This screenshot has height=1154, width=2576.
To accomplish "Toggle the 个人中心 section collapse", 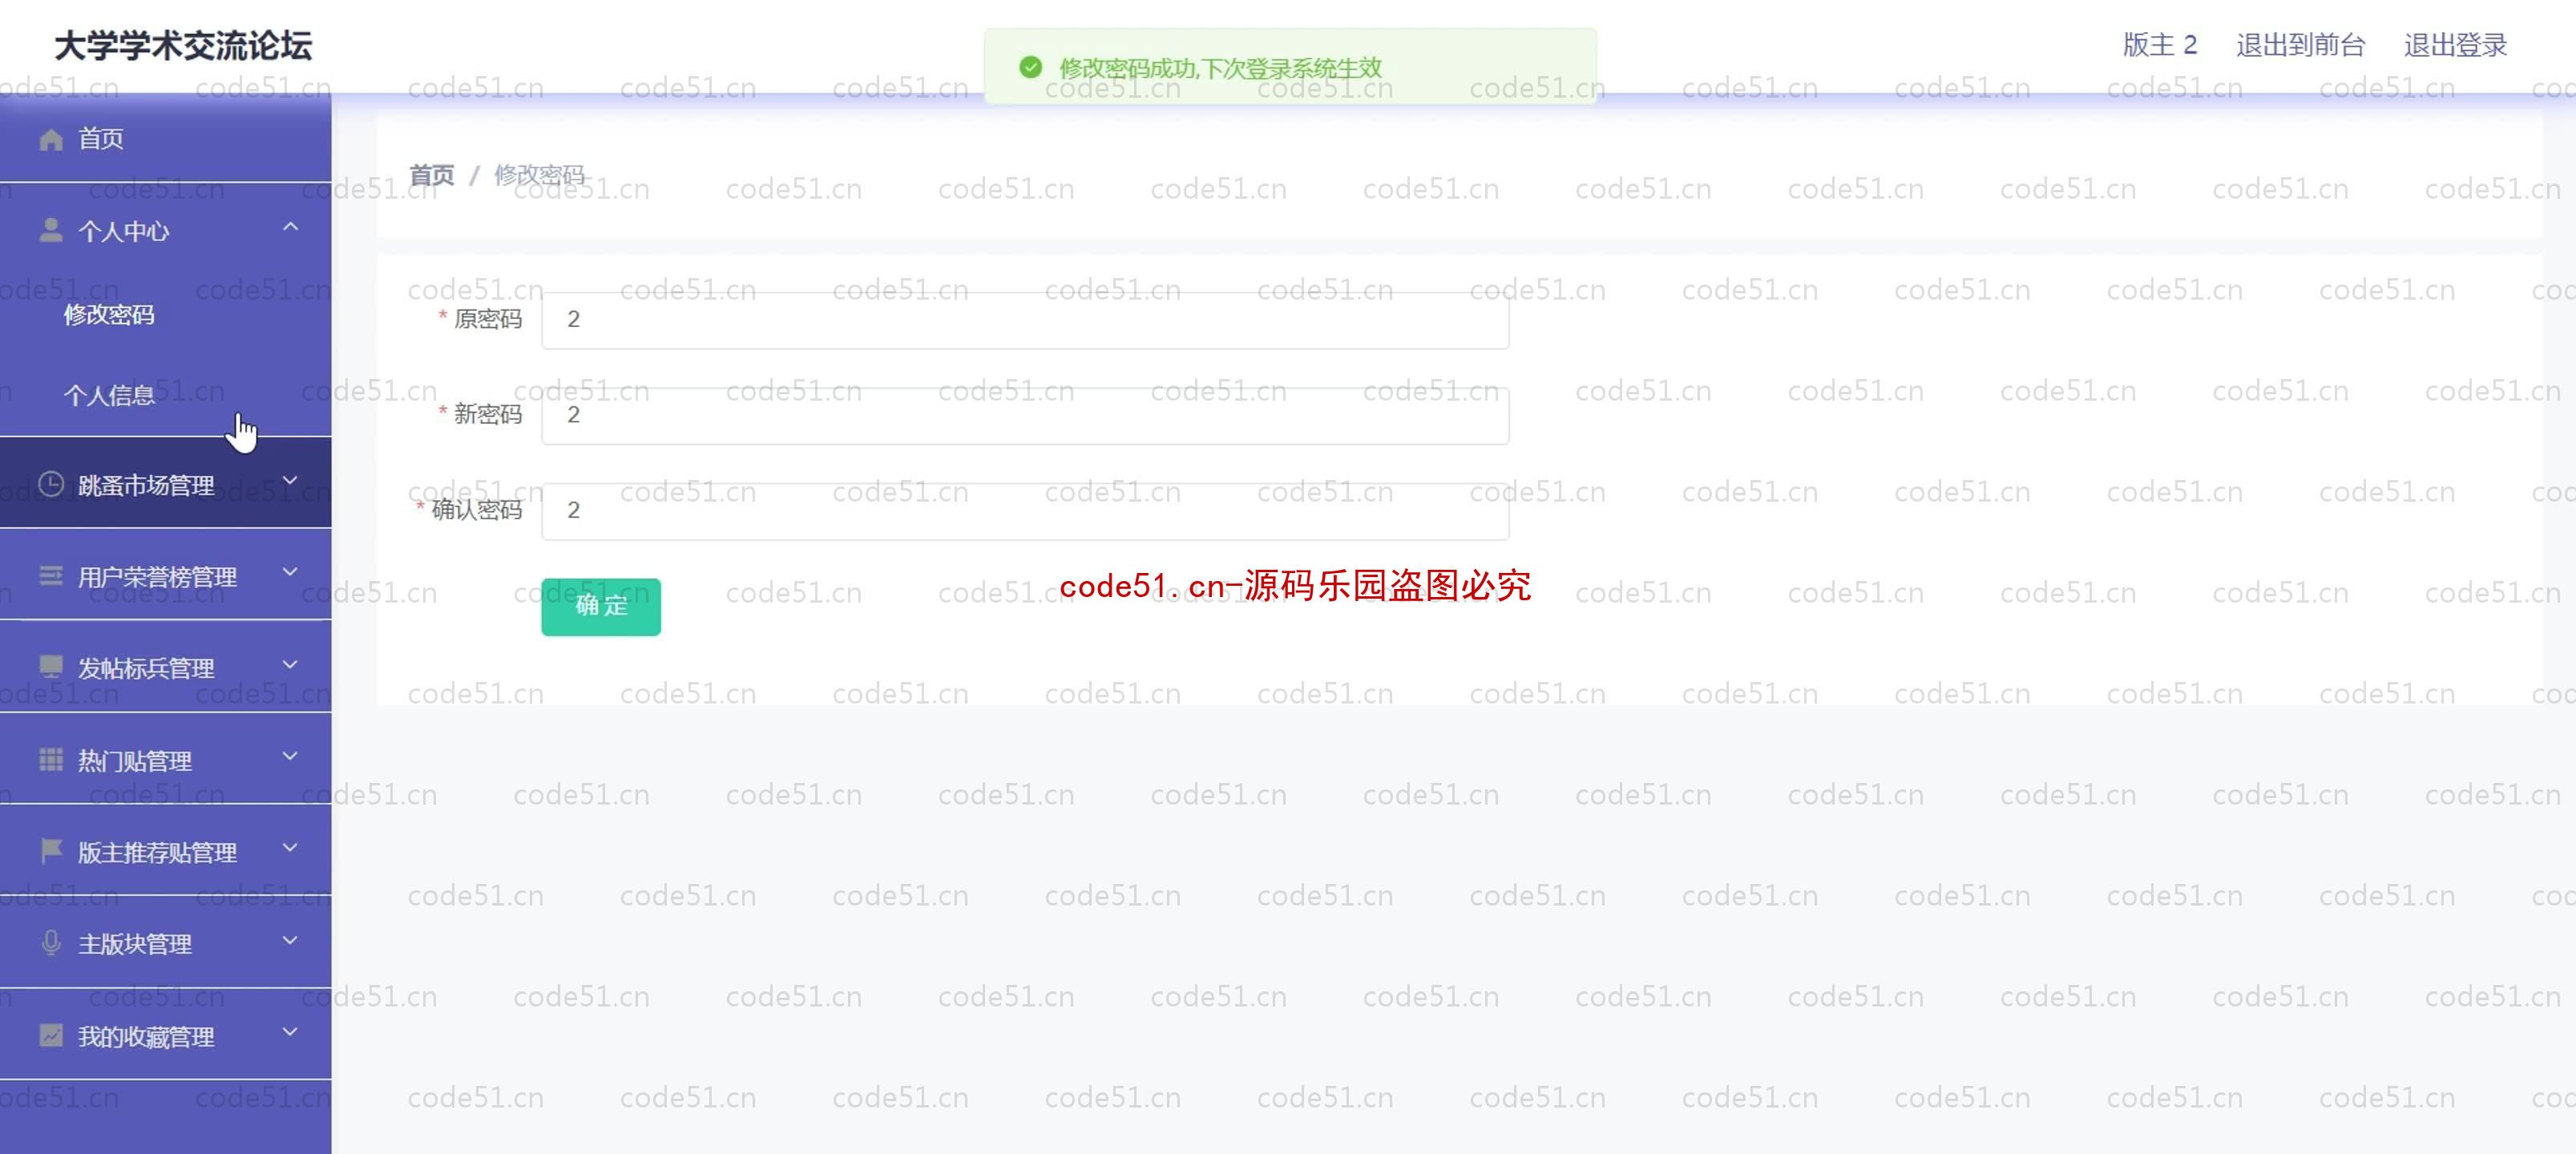I will pyautogui.click(x=164, y=230).
